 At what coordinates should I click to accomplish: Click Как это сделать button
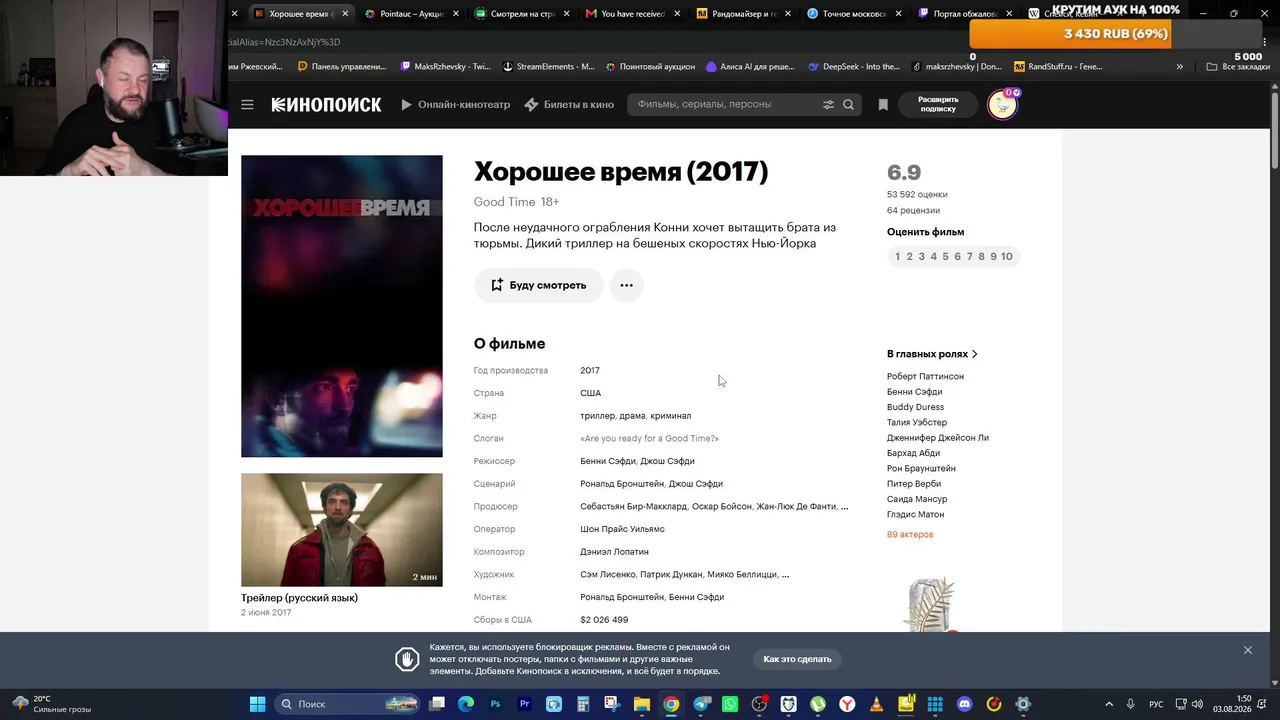(797, 659)
